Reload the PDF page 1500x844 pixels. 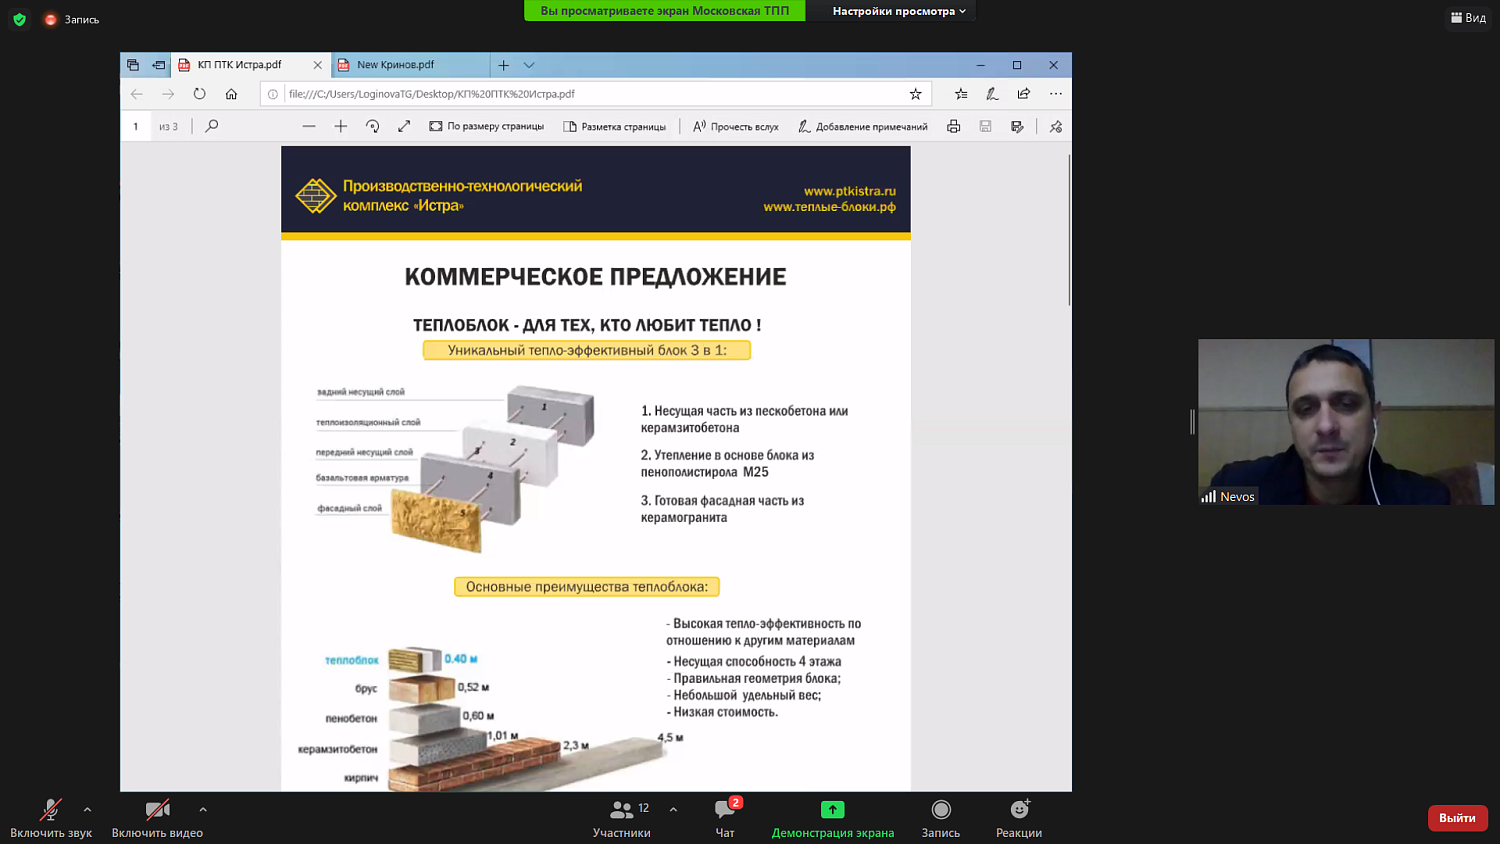[x=200, y=94]
